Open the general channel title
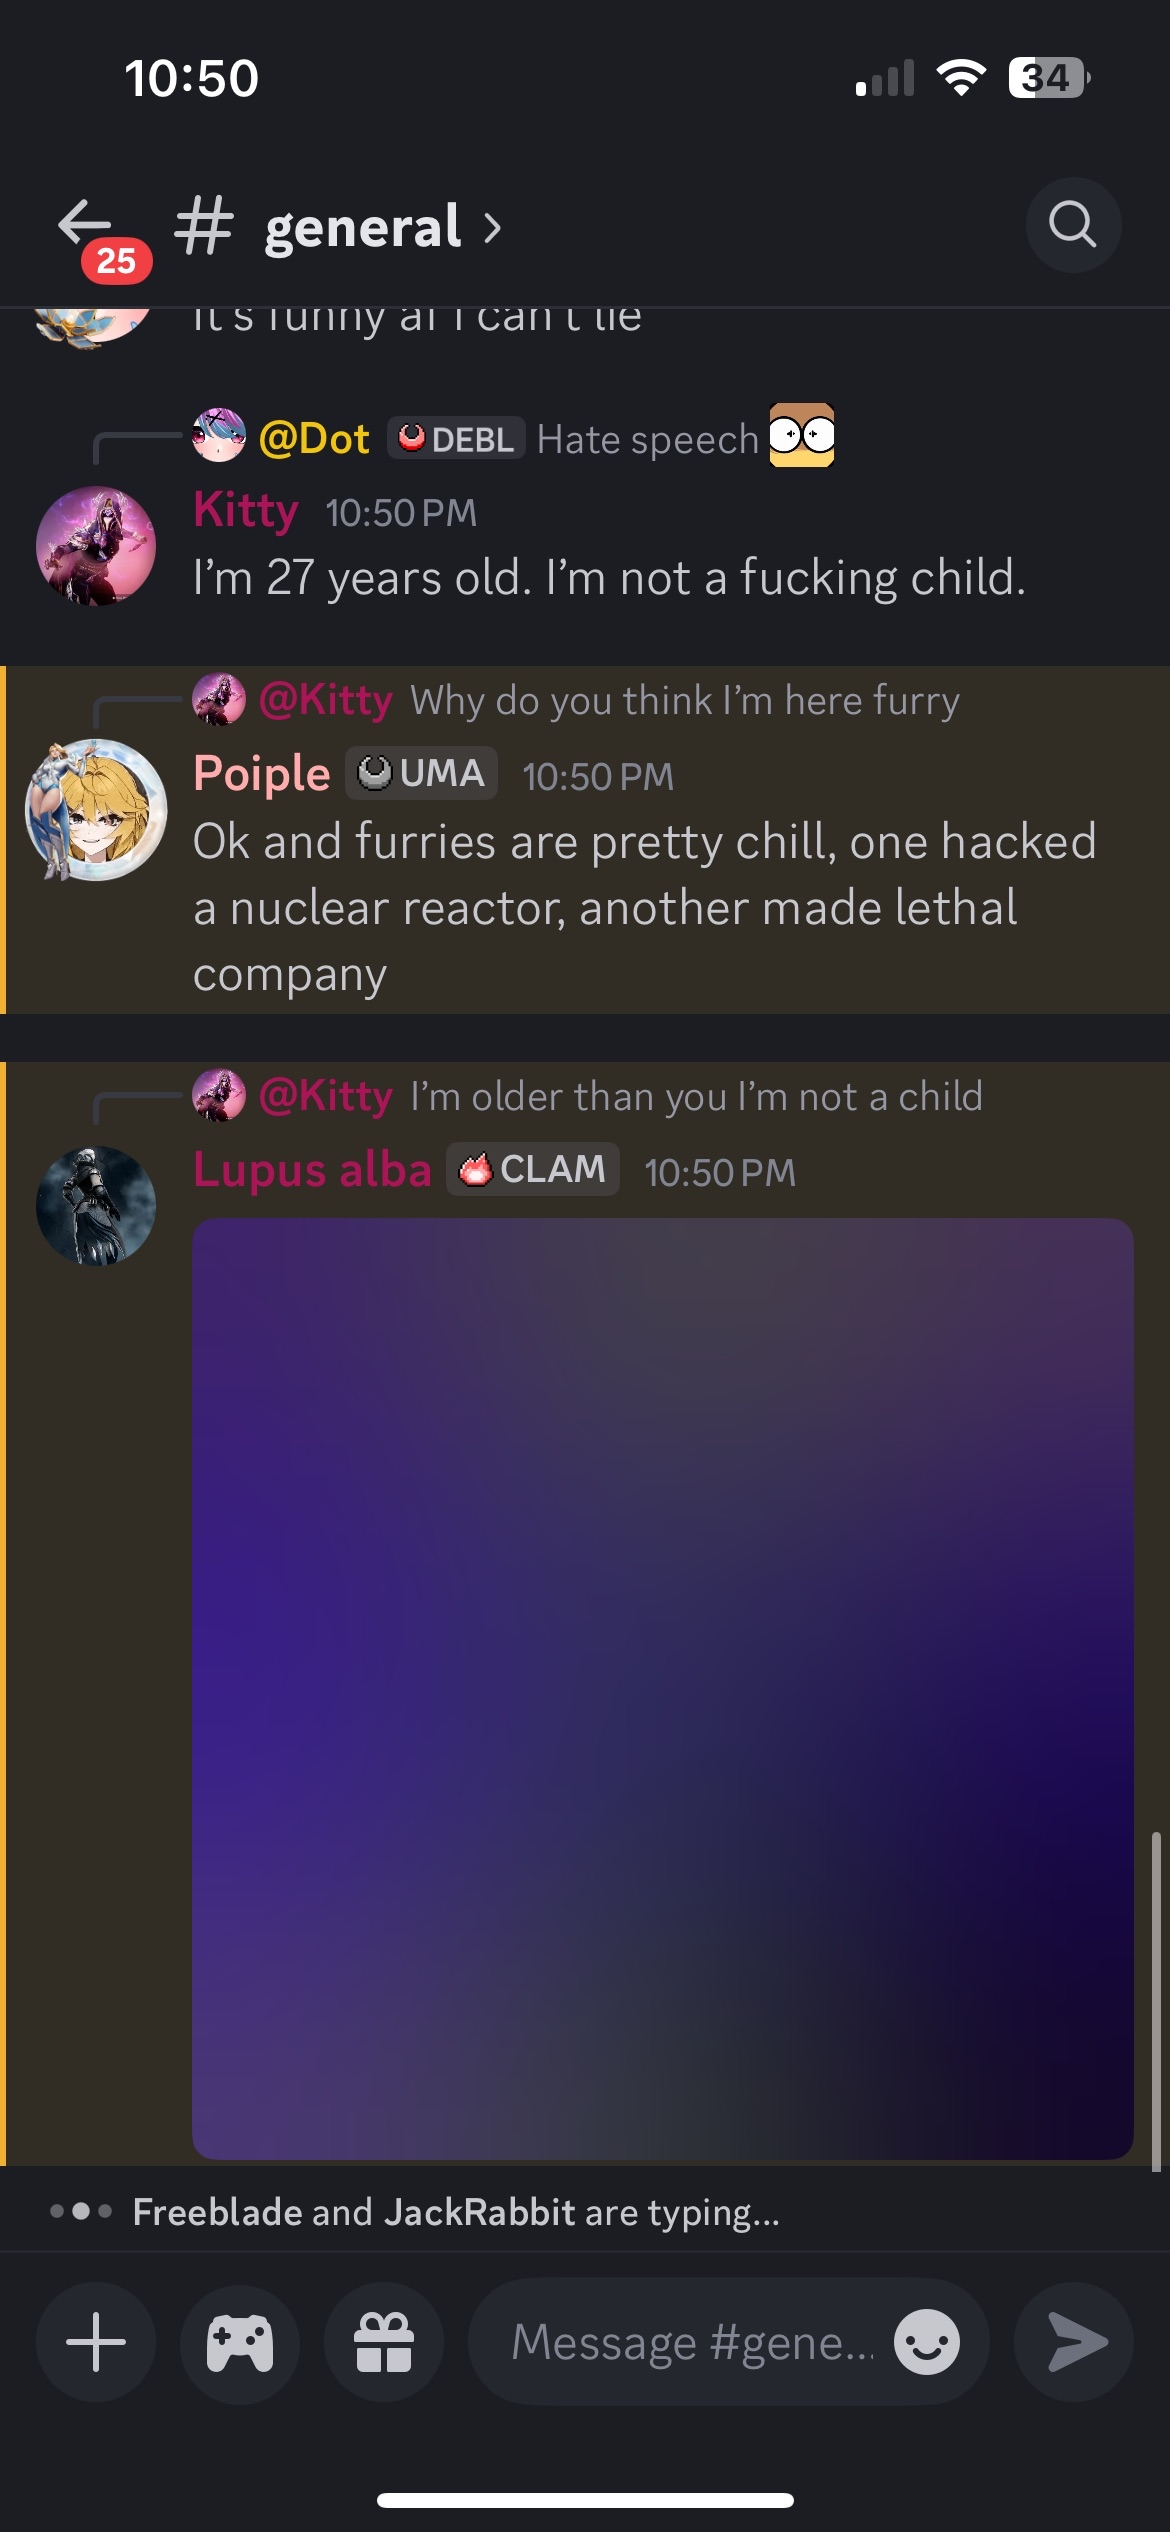Image resolution: width=1170 pixels, height=2532 pixels. 362,227
